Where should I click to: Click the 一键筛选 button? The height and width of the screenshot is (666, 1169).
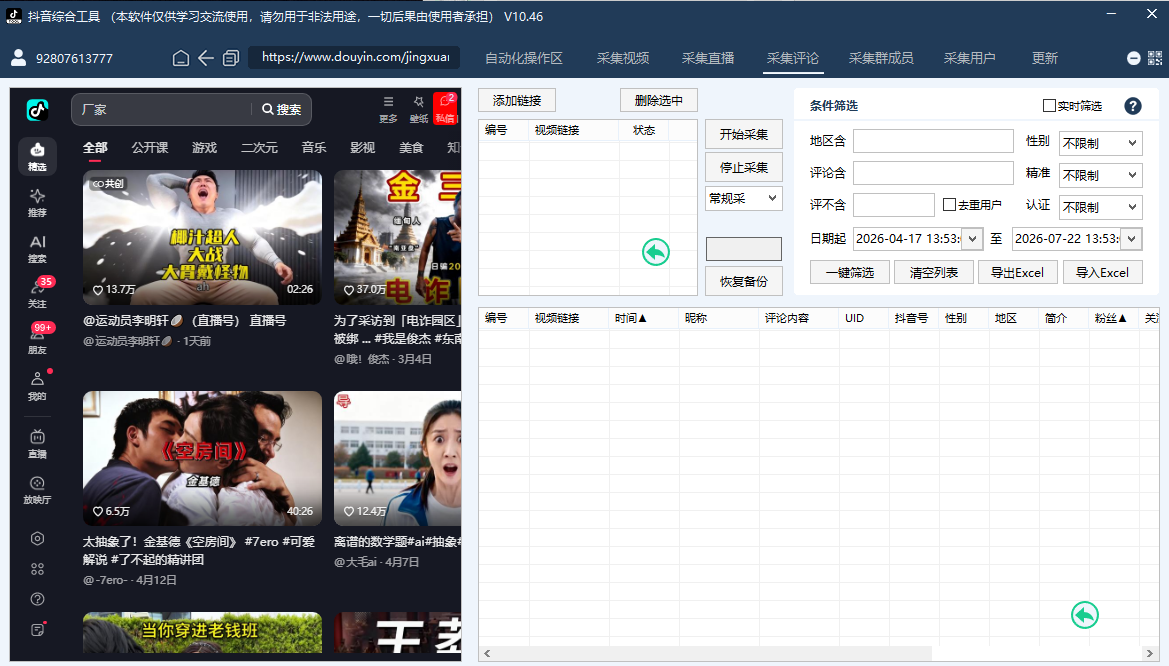(850, 272)
